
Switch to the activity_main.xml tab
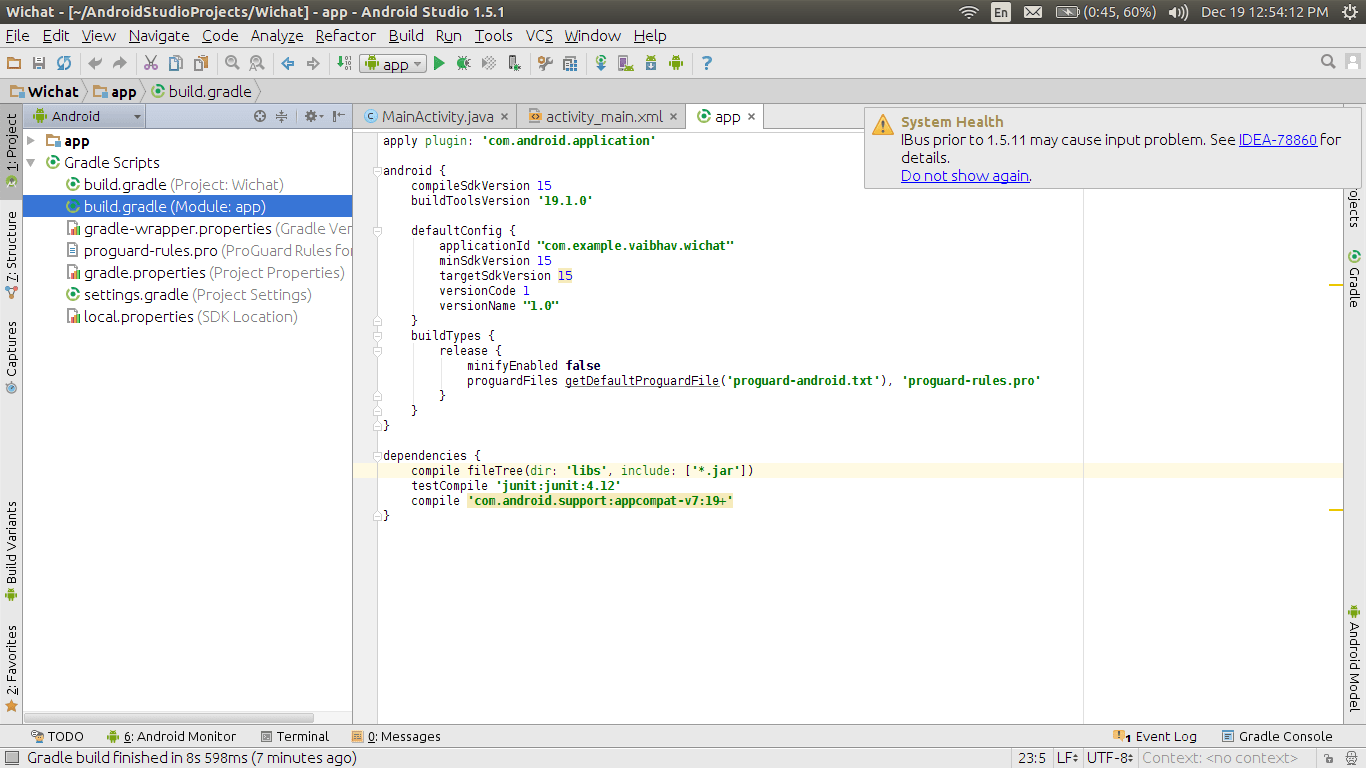pos(604,117)
